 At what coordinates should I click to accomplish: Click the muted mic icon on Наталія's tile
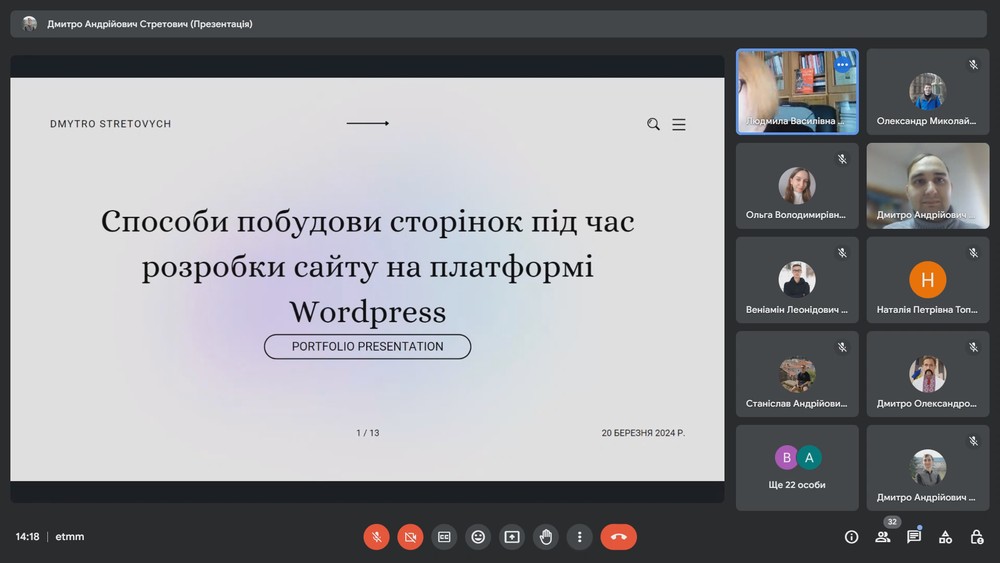tap(973, 252)
